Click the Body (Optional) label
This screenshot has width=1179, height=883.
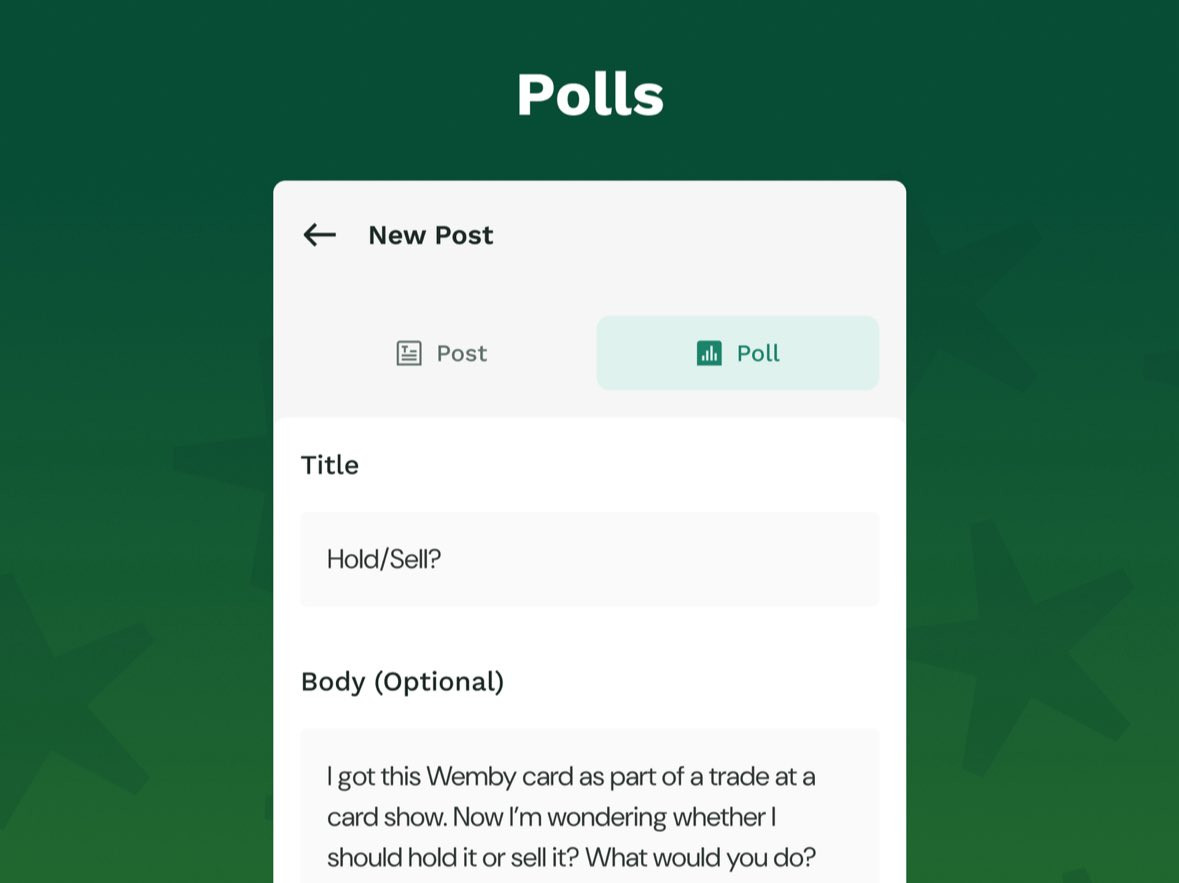(402, 682)
